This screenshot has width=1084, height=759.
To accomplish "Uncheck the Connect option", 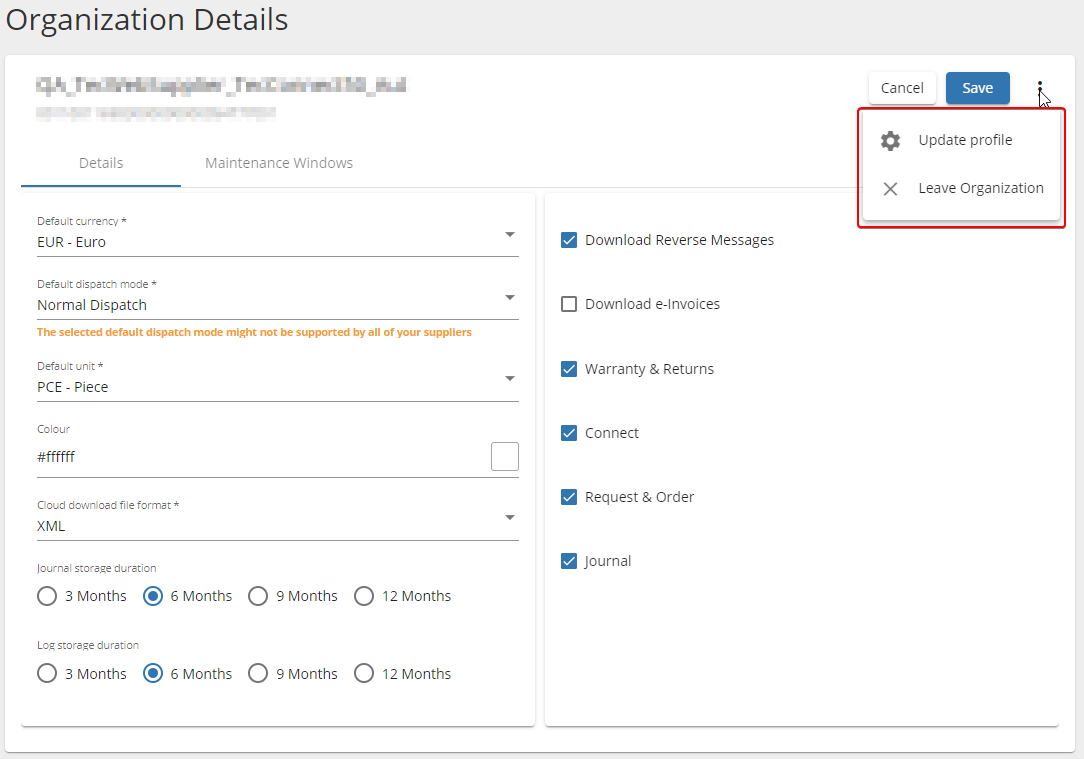I will point(569,432).
